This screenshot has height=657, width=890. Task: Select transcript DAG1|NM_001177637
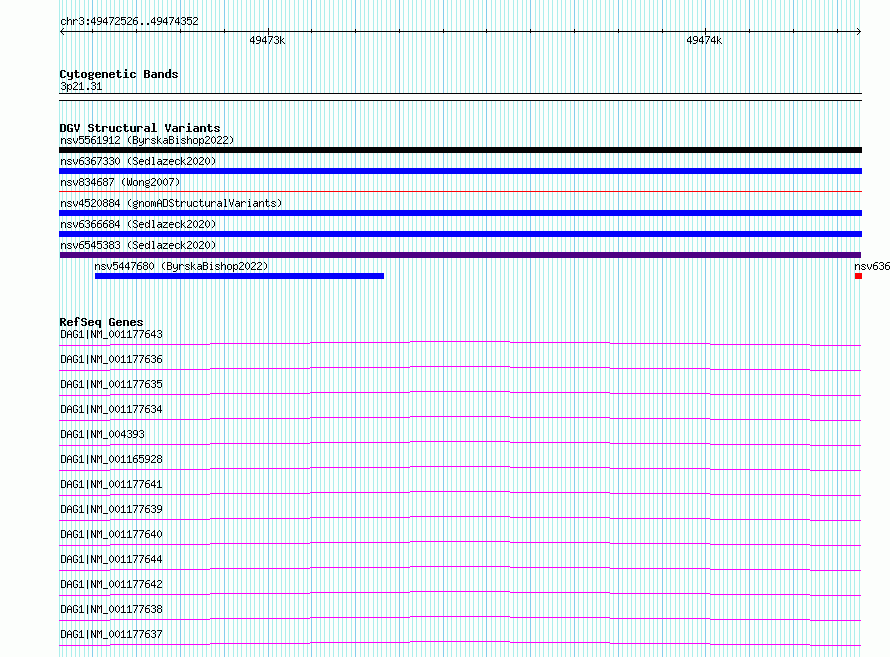[x=111, y=634]
